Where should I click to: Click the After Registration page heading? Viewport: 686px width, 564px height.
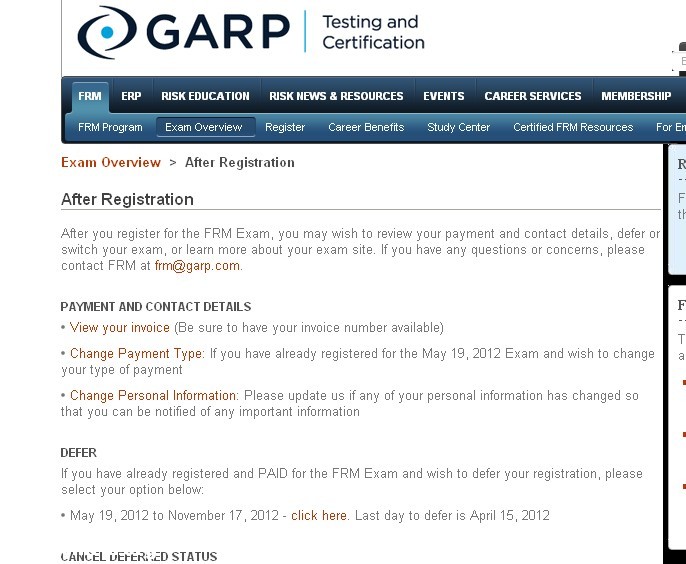127,200
